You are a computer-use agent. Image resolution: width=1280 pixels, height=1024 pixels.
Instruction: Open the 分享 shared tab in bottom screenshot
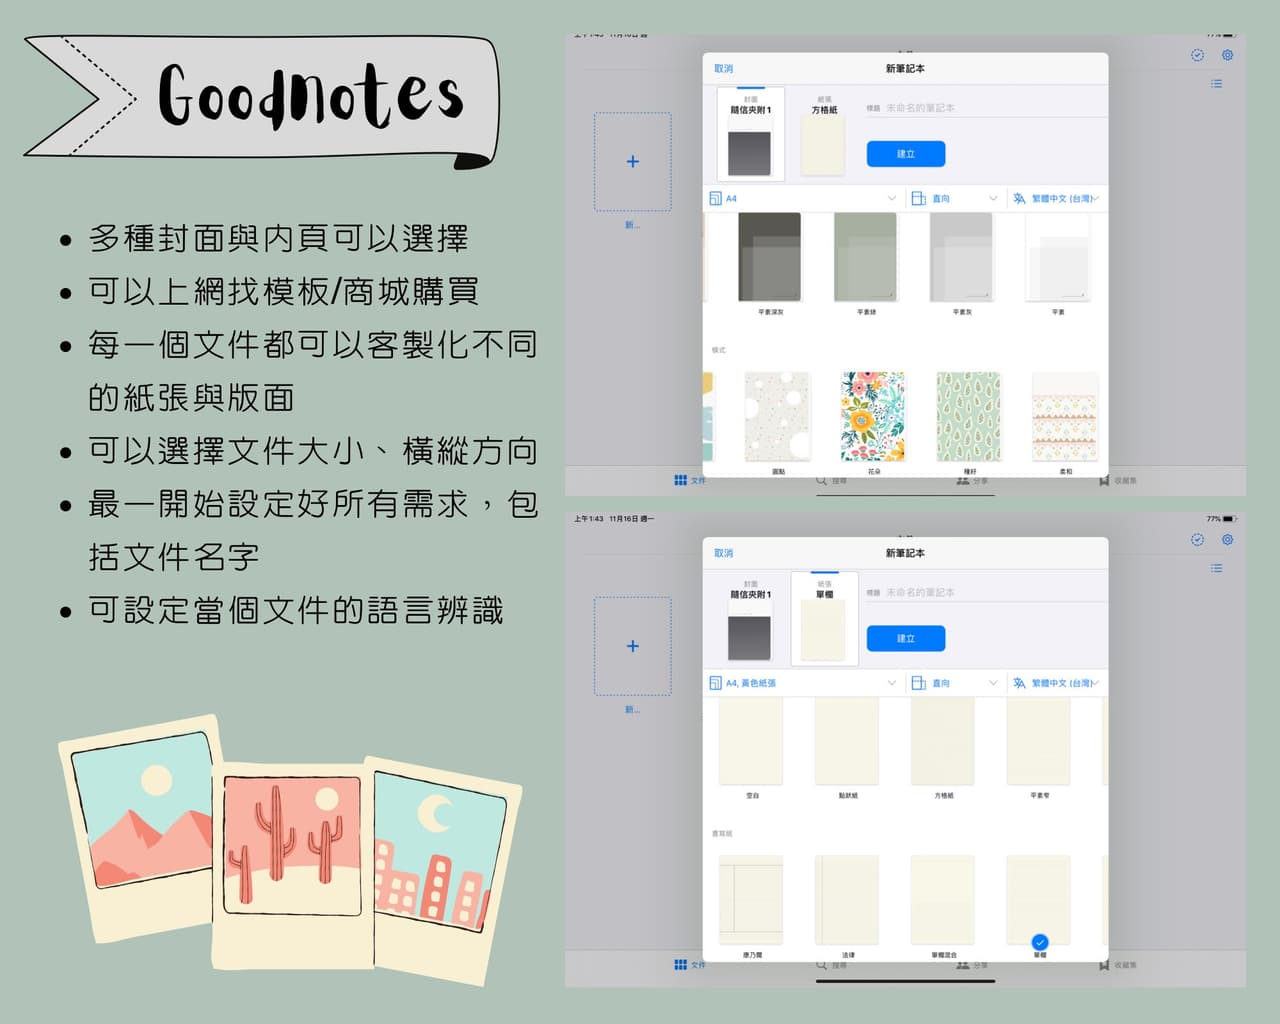pyautogui.click(x=972, y=965)
